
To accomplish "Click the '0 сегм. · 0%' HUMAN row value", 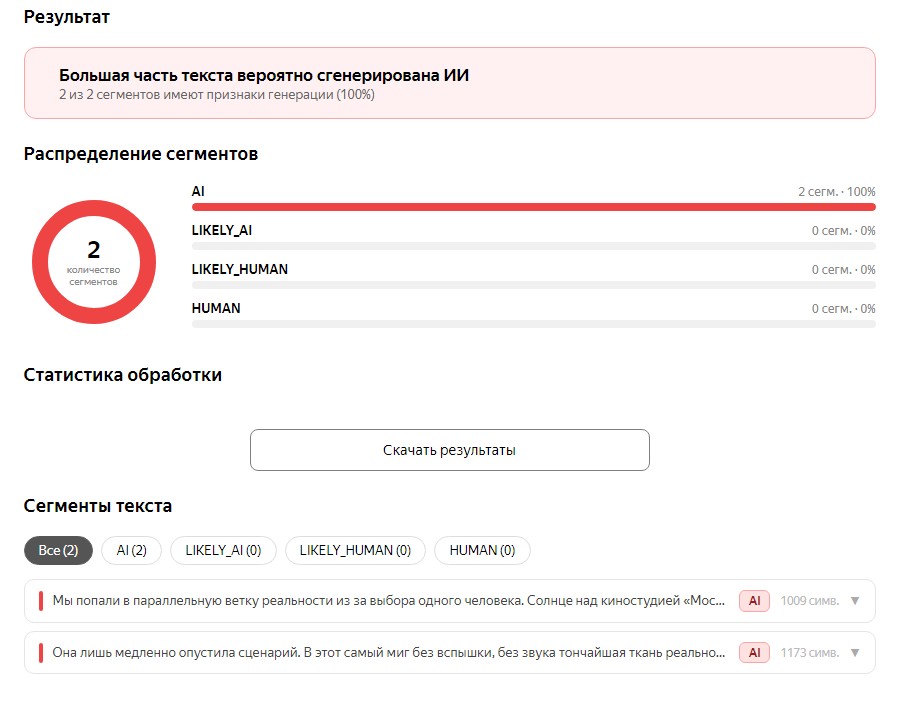I will click(x=843, y=309).
